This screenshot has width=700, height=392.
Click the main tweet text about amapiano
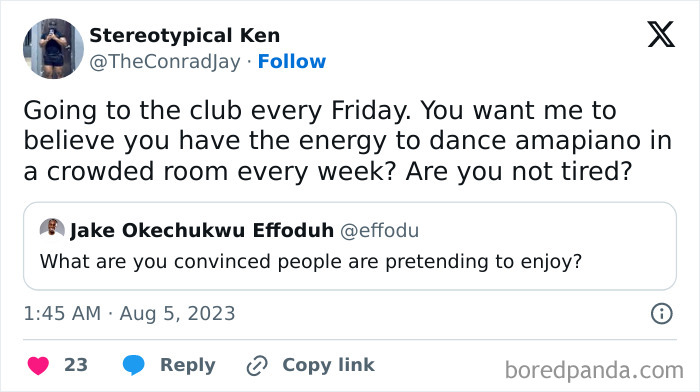[x=347, y=141]
